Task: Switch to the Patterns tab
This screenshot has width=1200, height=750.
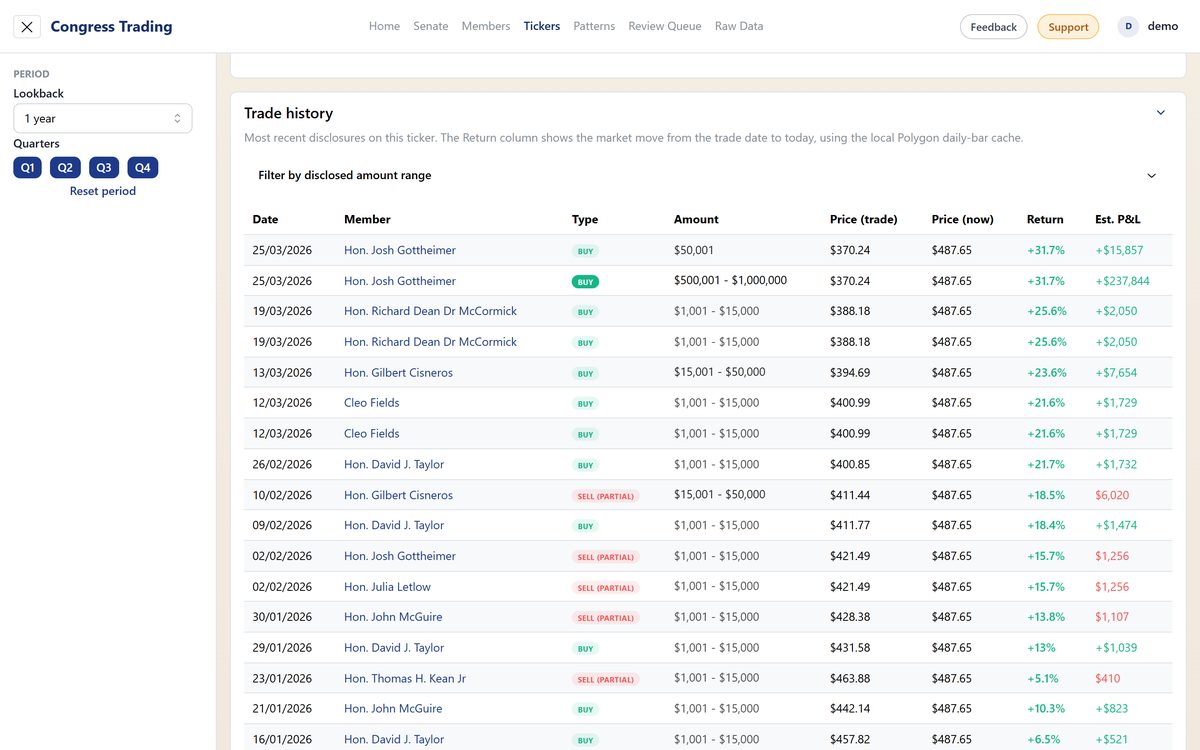Action: point(594,26)
